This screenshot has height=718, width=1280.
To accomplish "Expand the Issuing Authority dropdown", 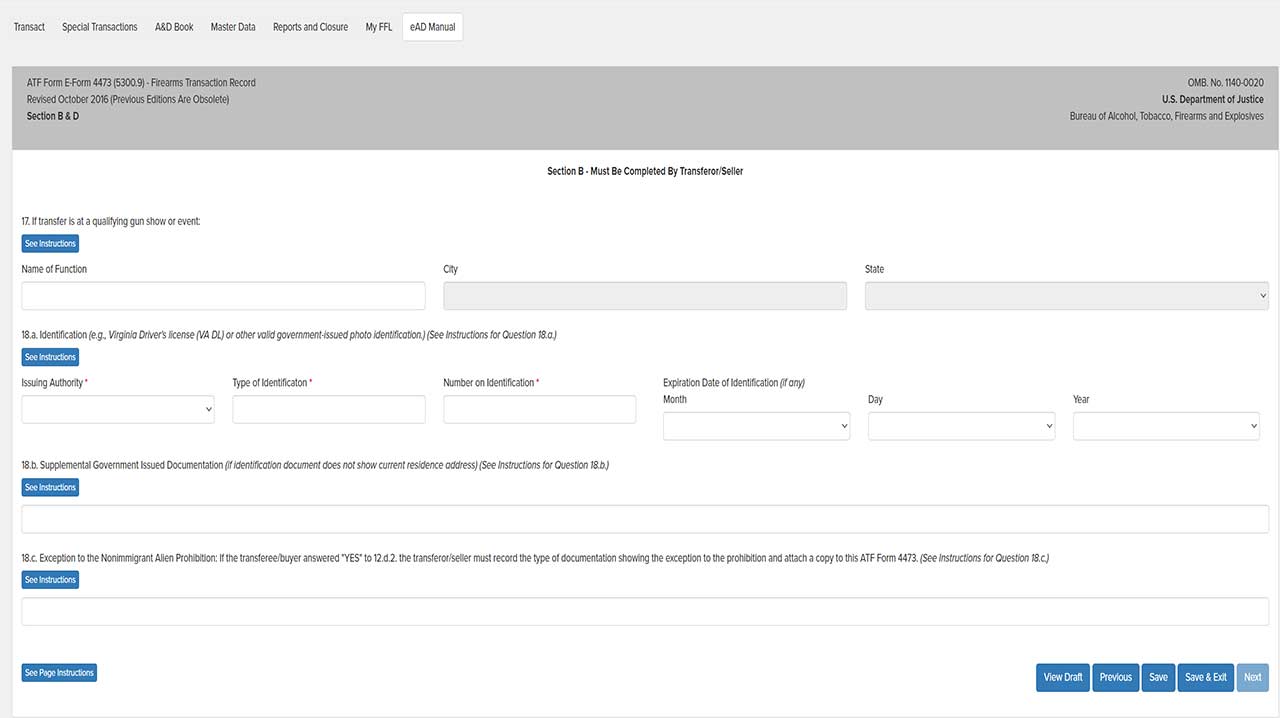I will [118, 410].
